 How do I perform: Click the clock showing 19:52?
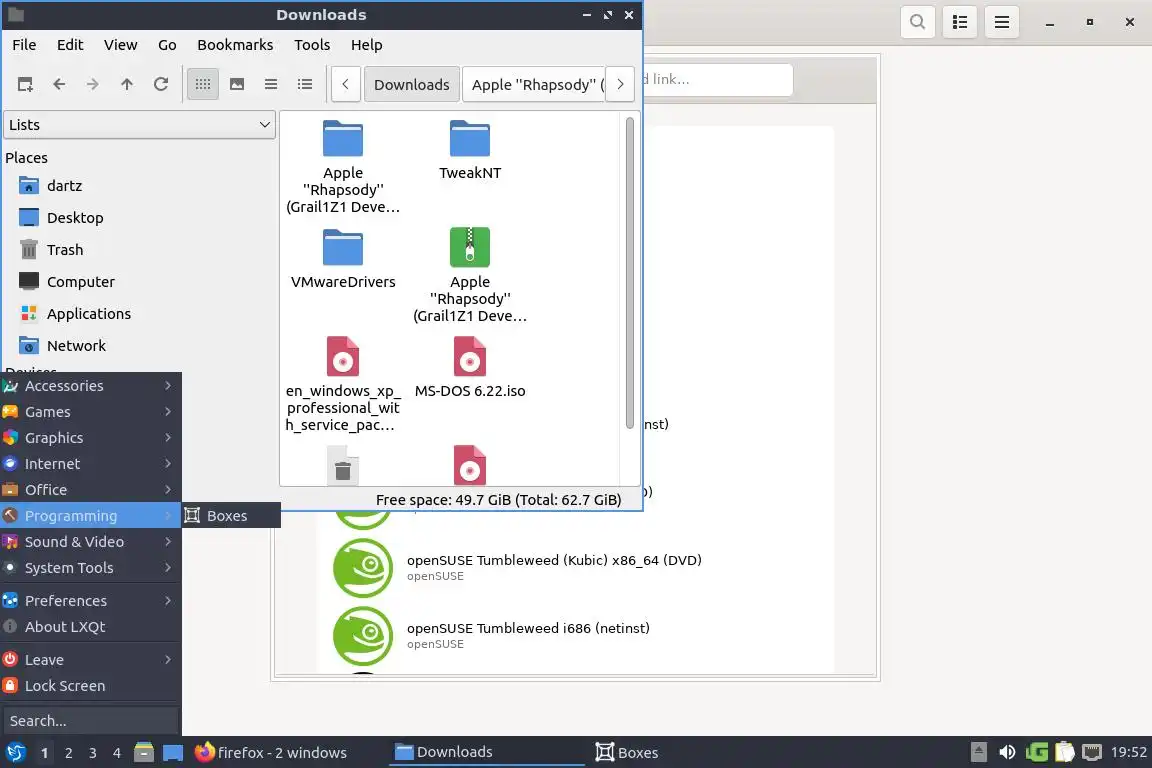click(x=1128, y=752)
